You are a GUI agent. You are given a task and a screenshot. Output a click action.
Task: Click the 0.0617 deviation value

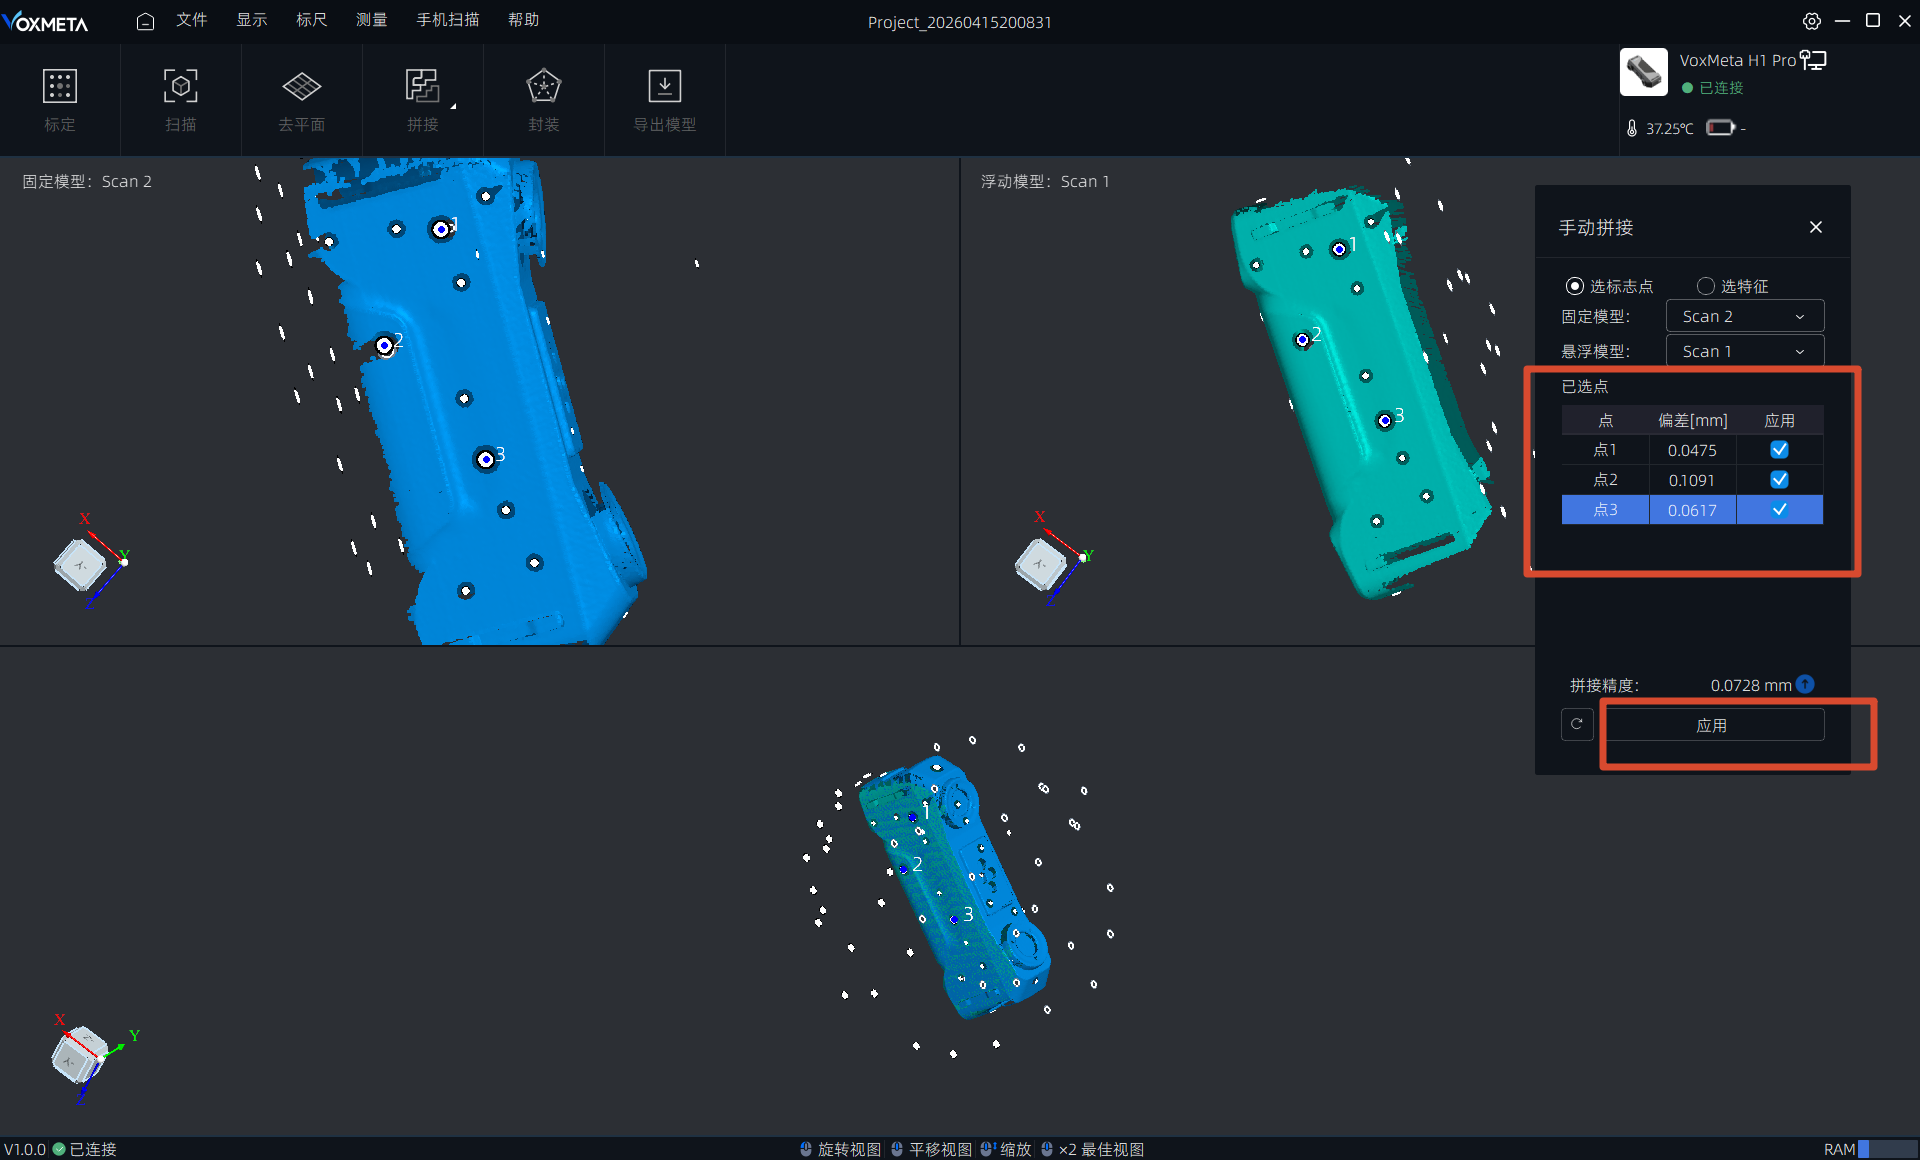1692,511
